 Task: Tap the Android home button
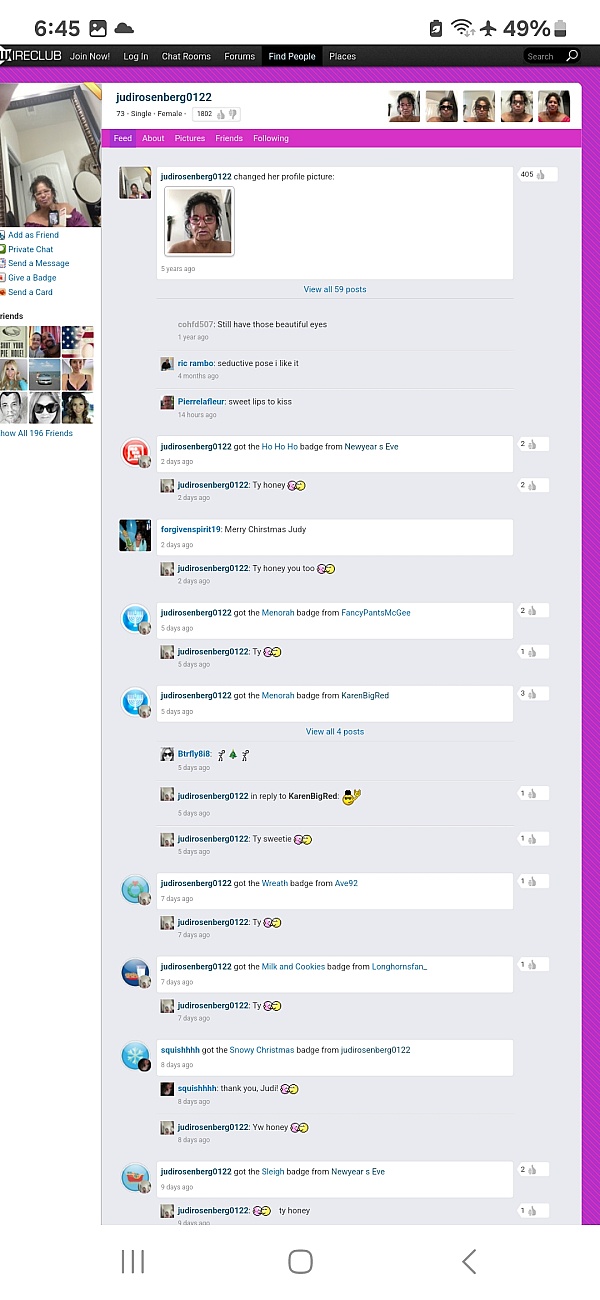point(300,1261)
